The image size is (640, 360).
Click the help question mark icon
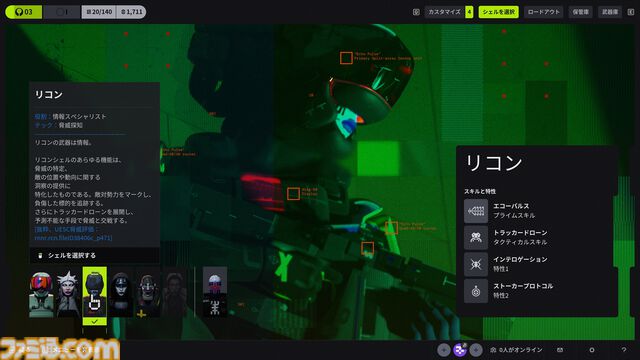(x=623, y=350)
